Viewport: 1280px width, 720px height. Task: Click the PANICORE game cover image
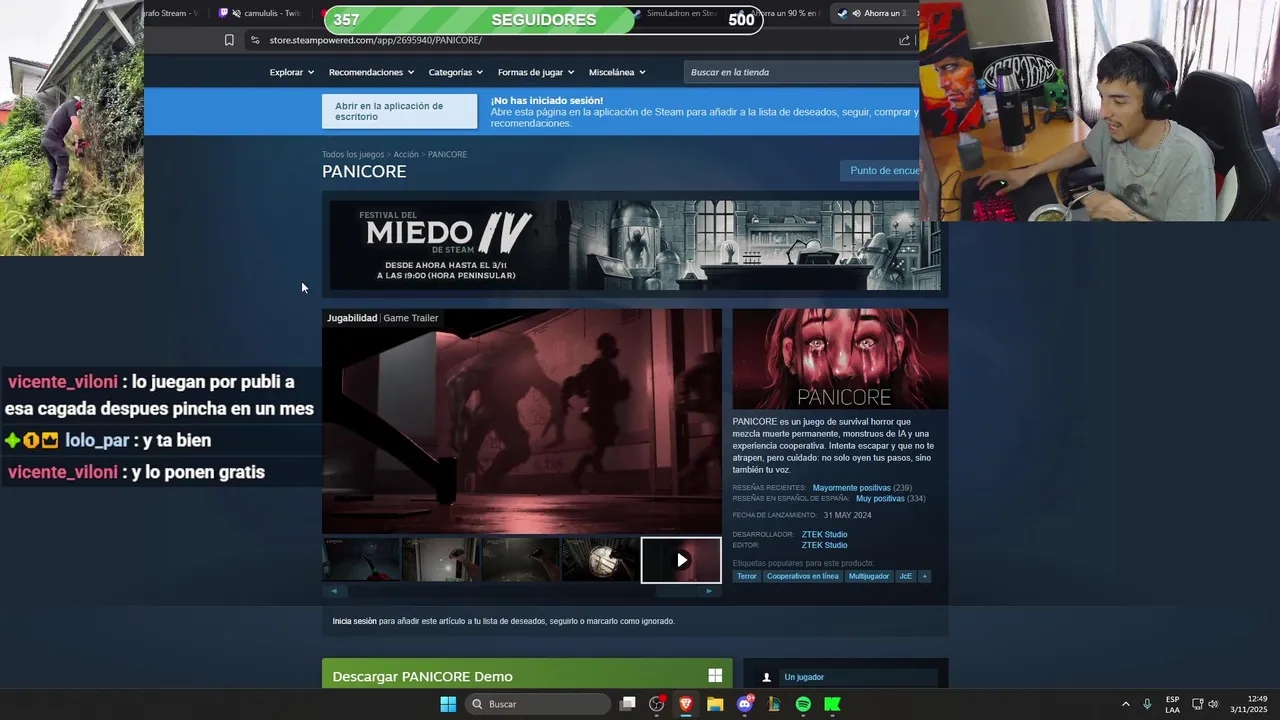tap(840, 358)
